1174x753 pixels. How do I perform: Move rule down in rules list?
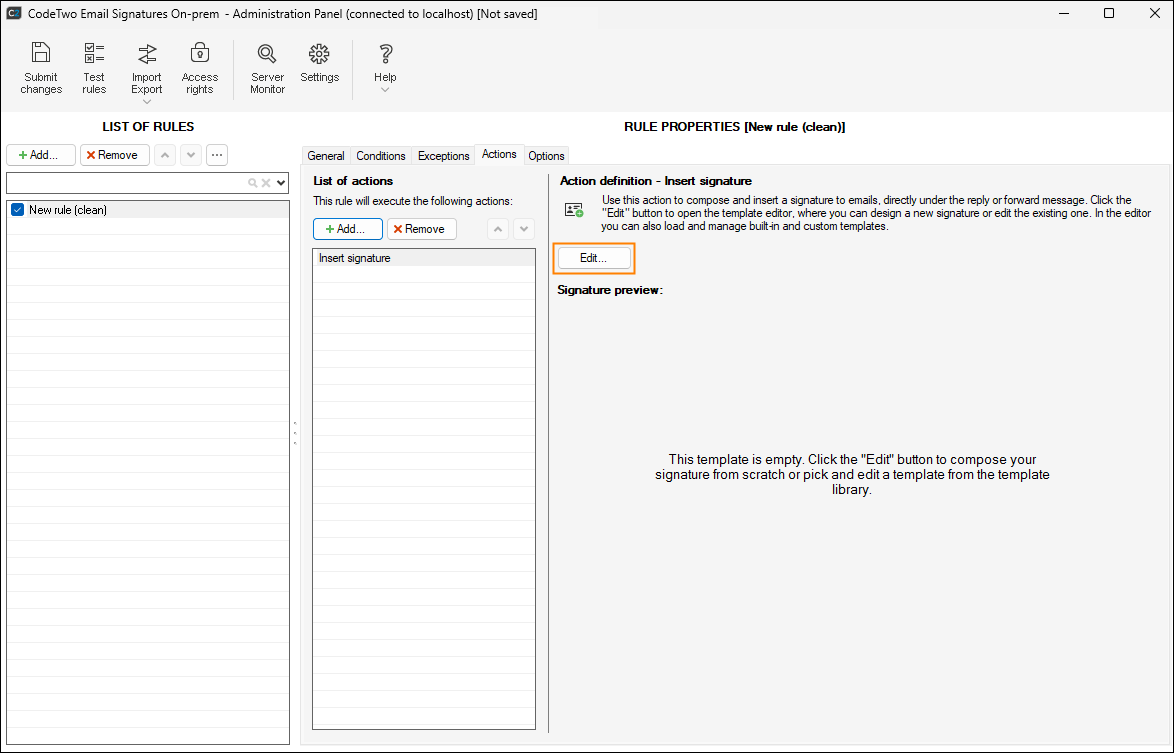coord(191,155)
